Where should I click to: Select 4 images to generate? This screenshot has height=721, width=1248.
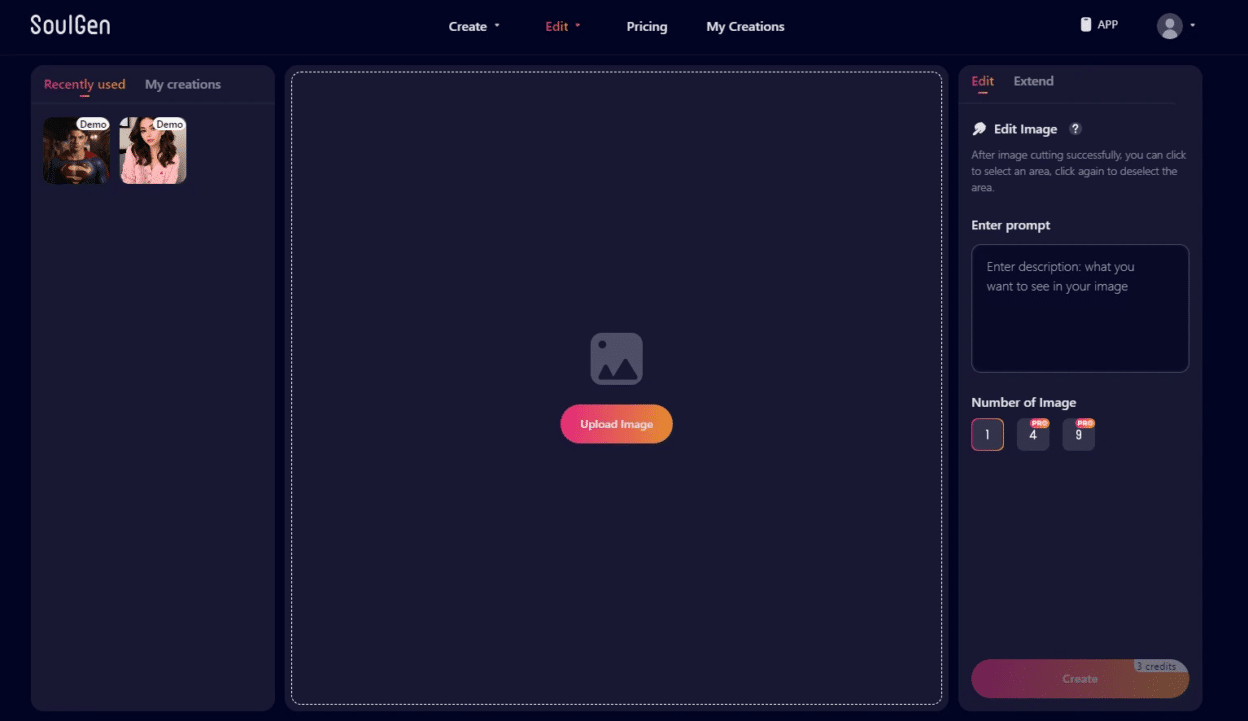[x=1033, y=435]
